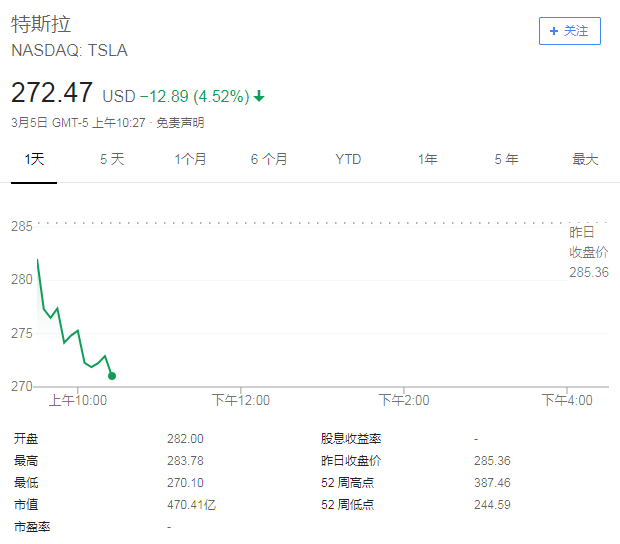The height and width of the screenshot is (544, 620).
Task: Click the 272.47 current price
Action: tap(52, 94)
